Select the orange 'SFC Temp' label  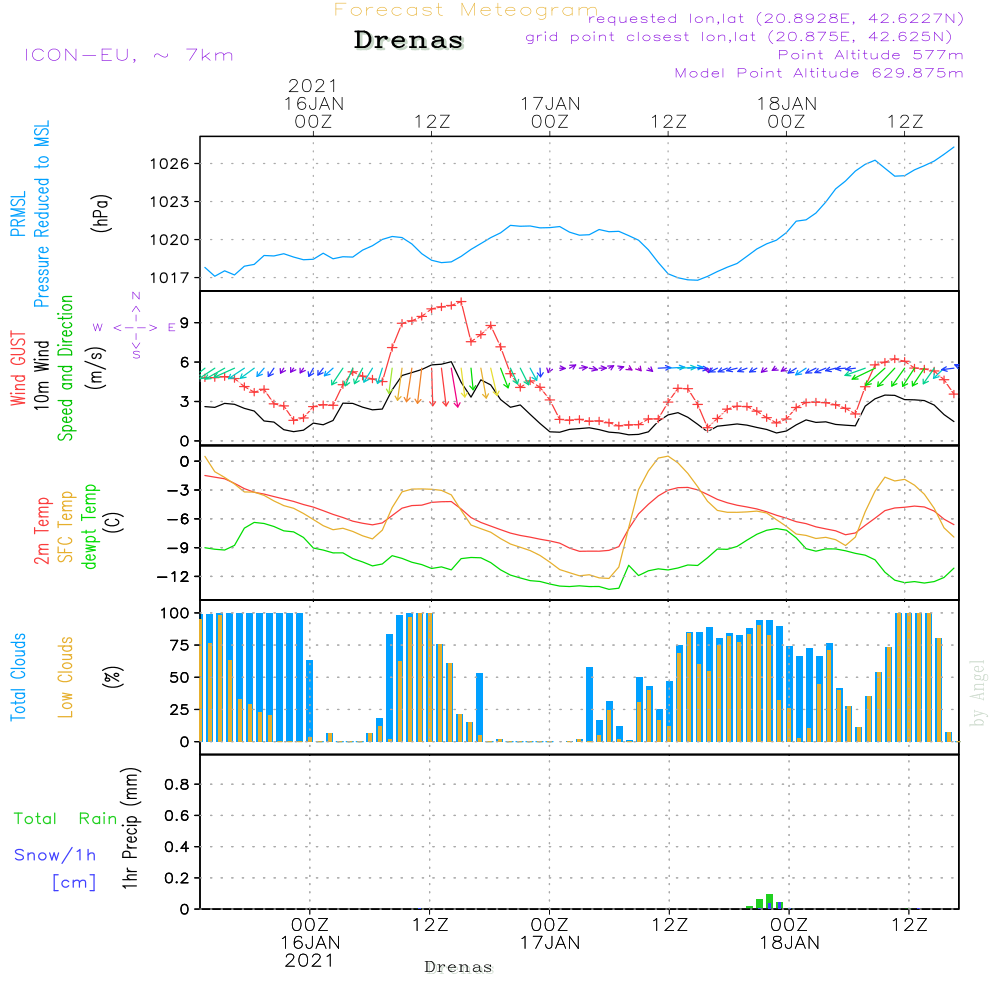tap(66, 527)
